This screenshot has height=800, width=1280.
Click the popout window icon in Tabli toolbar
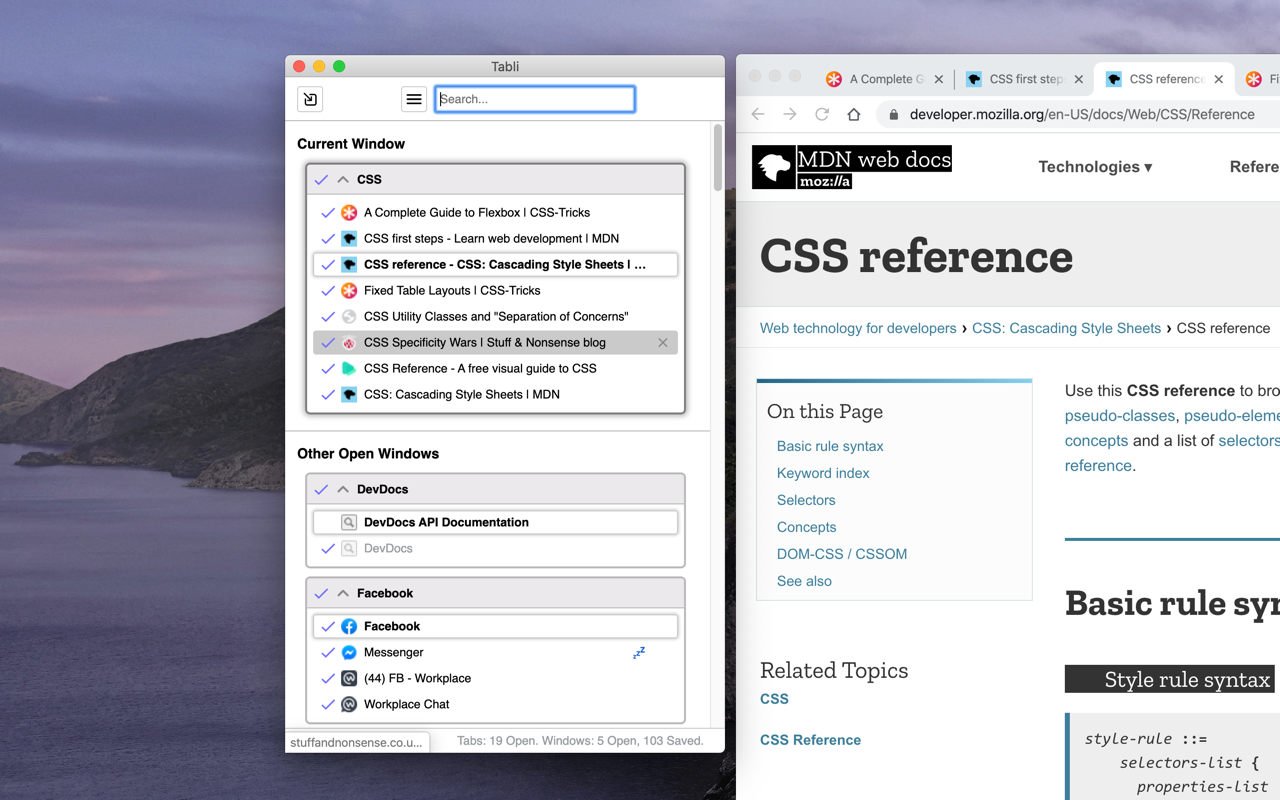309,99
